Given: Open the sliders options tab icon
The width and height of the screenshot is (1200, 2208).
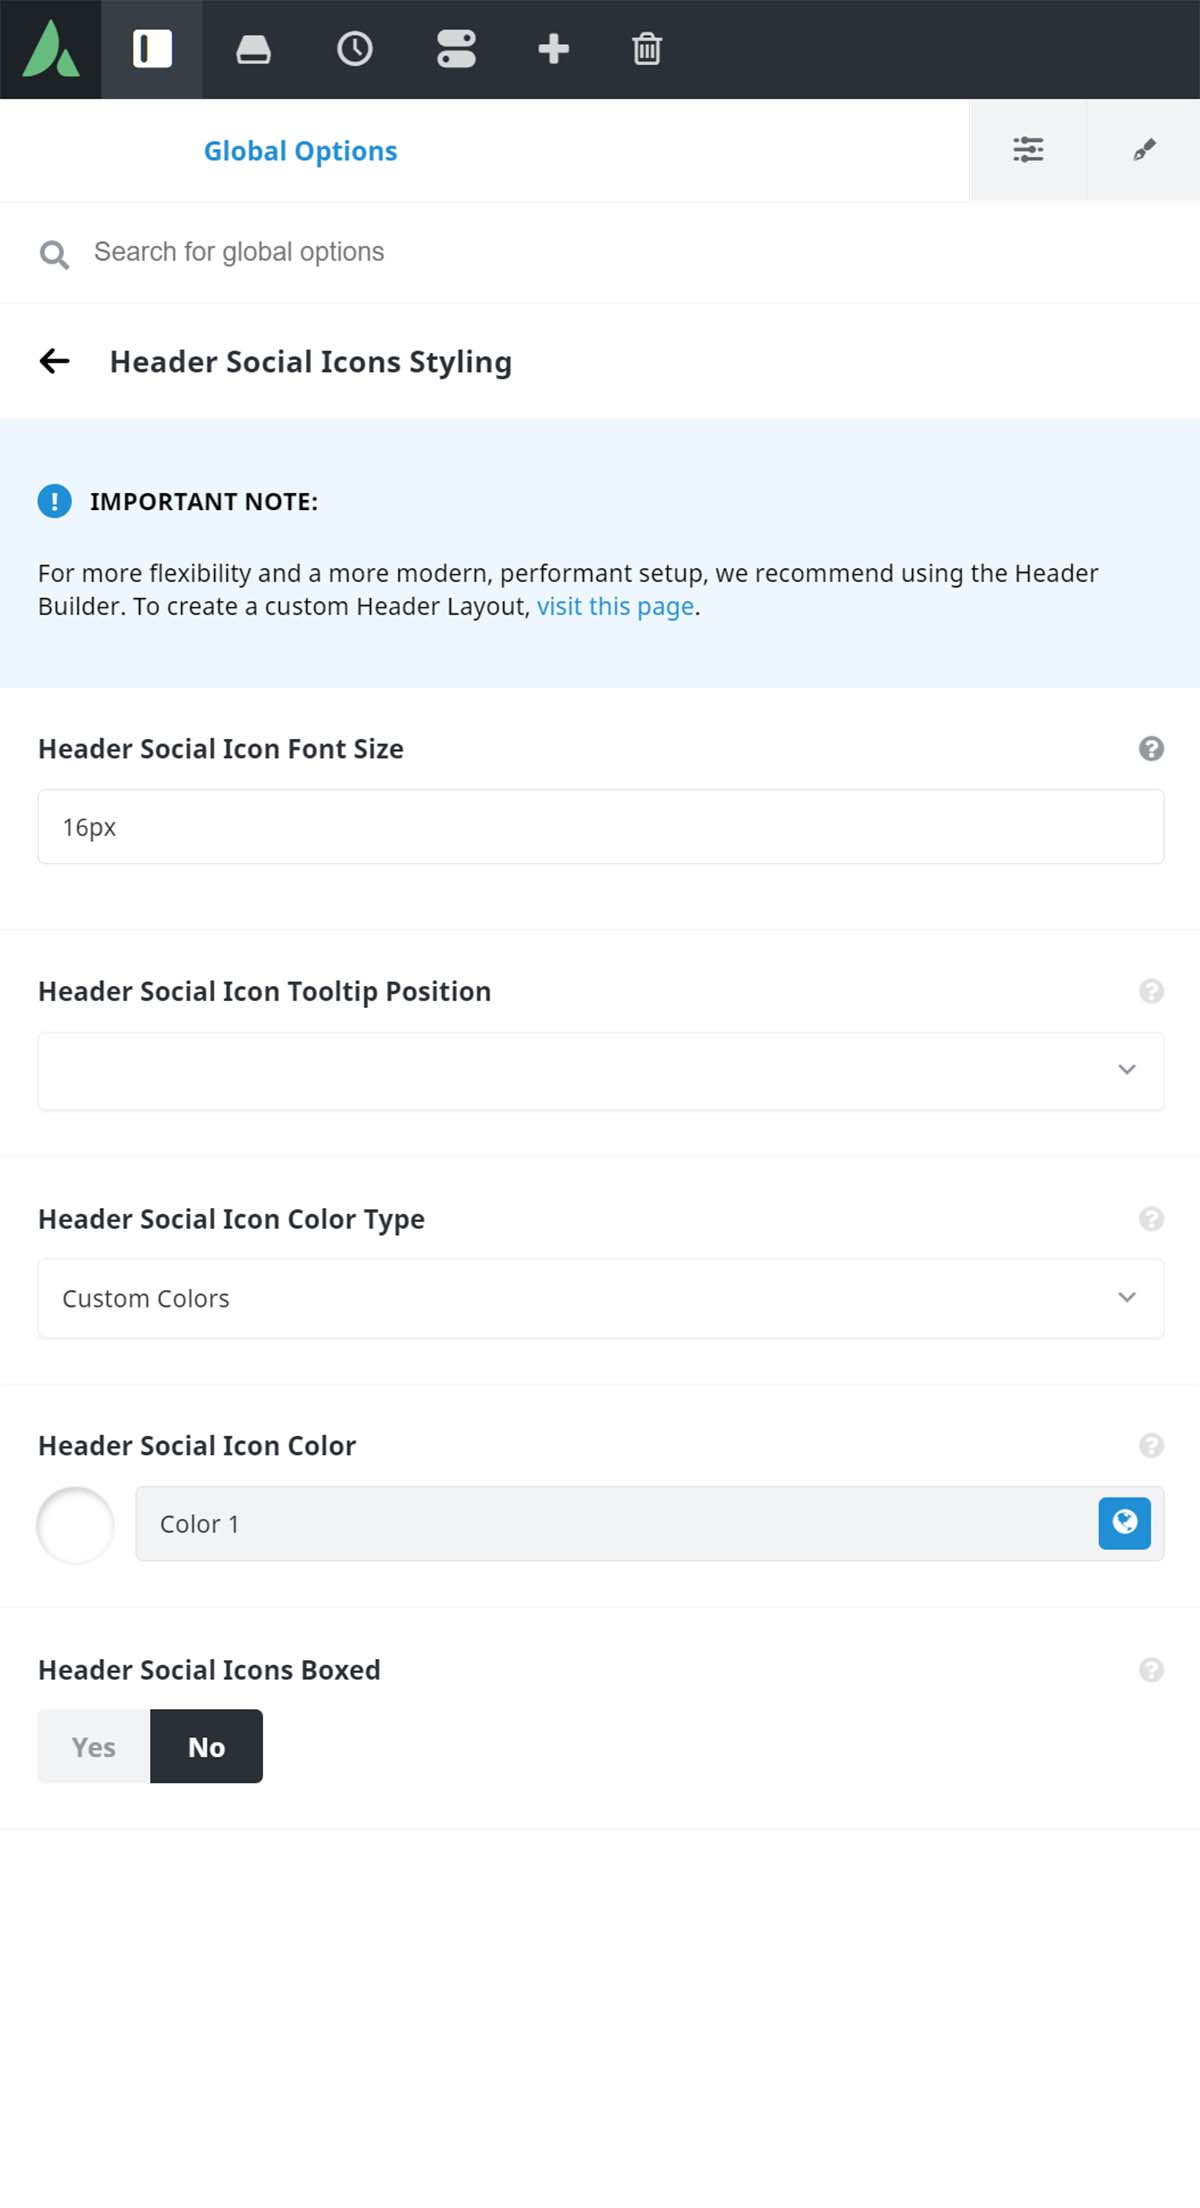Looking at the screenshot, I should pos(1028,150).
